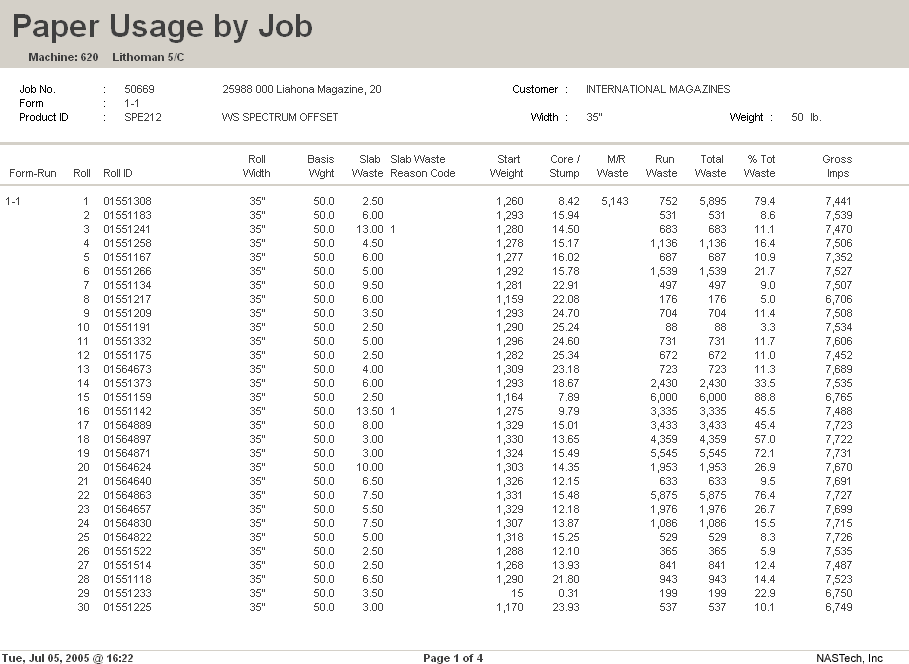Select gross imps value 7,606
This screenshot has height=664, width=909.
(x=838, y=341)
